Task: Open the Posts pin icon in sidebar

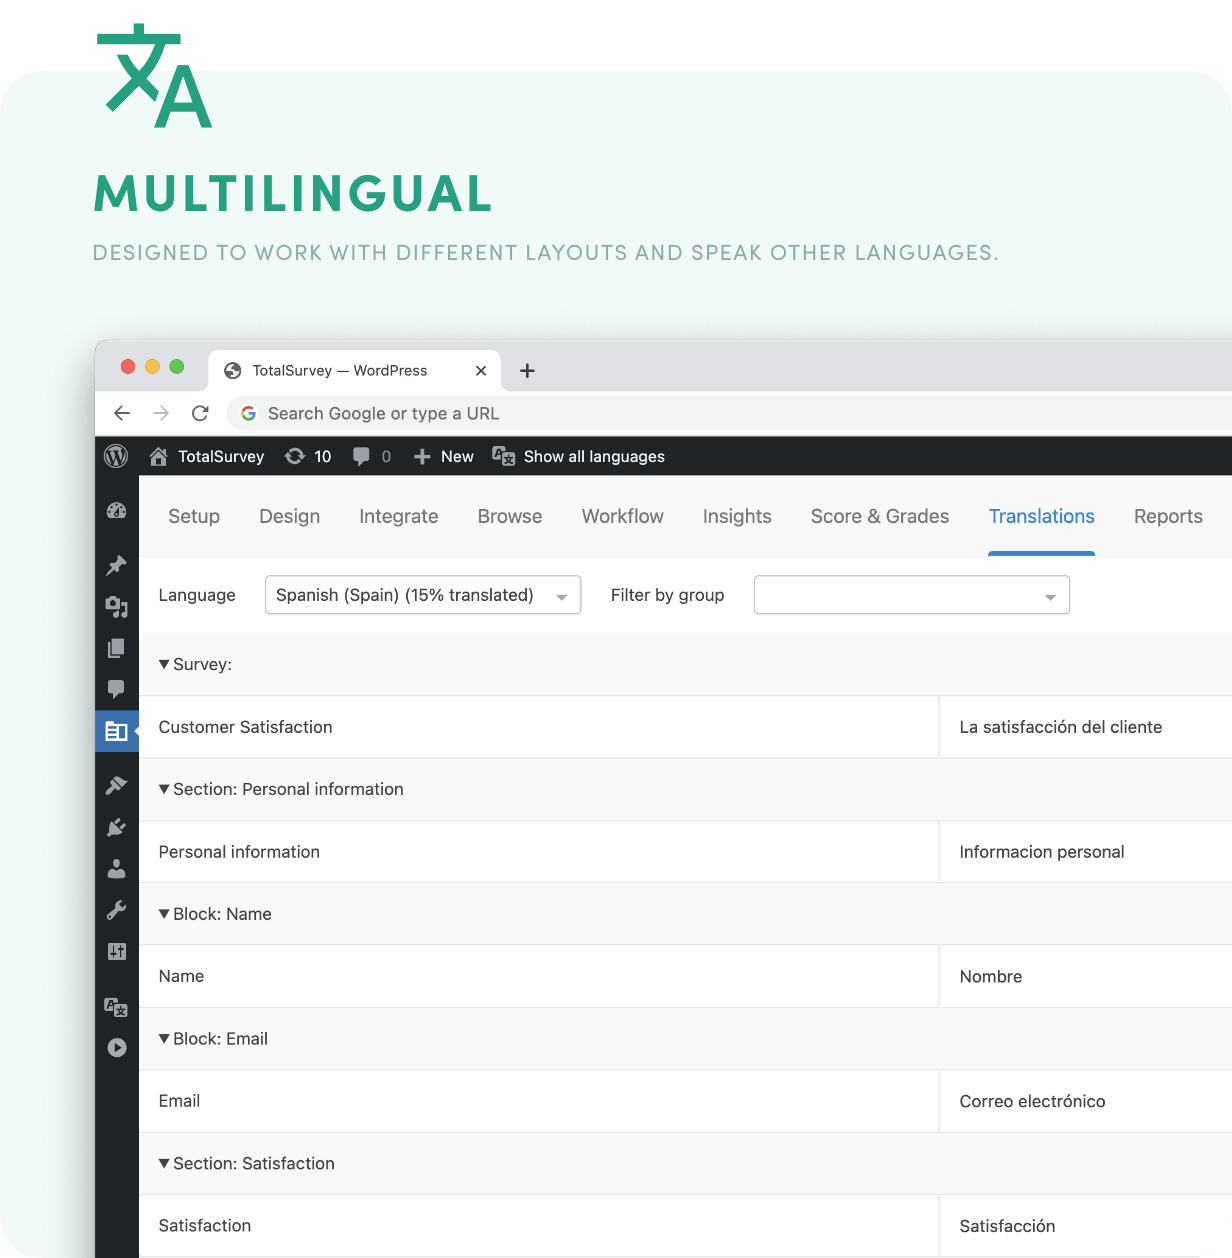Action: (116, 565)
